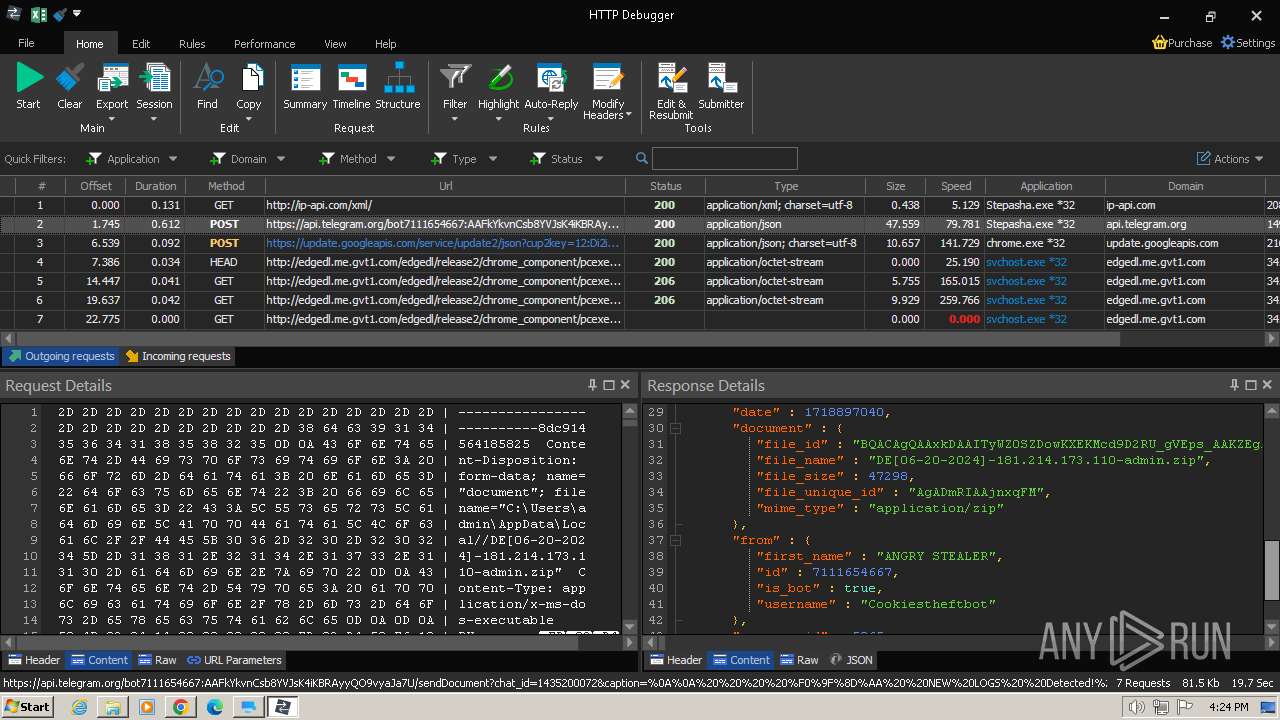Open the Actions dropdown

point(1230,159)
